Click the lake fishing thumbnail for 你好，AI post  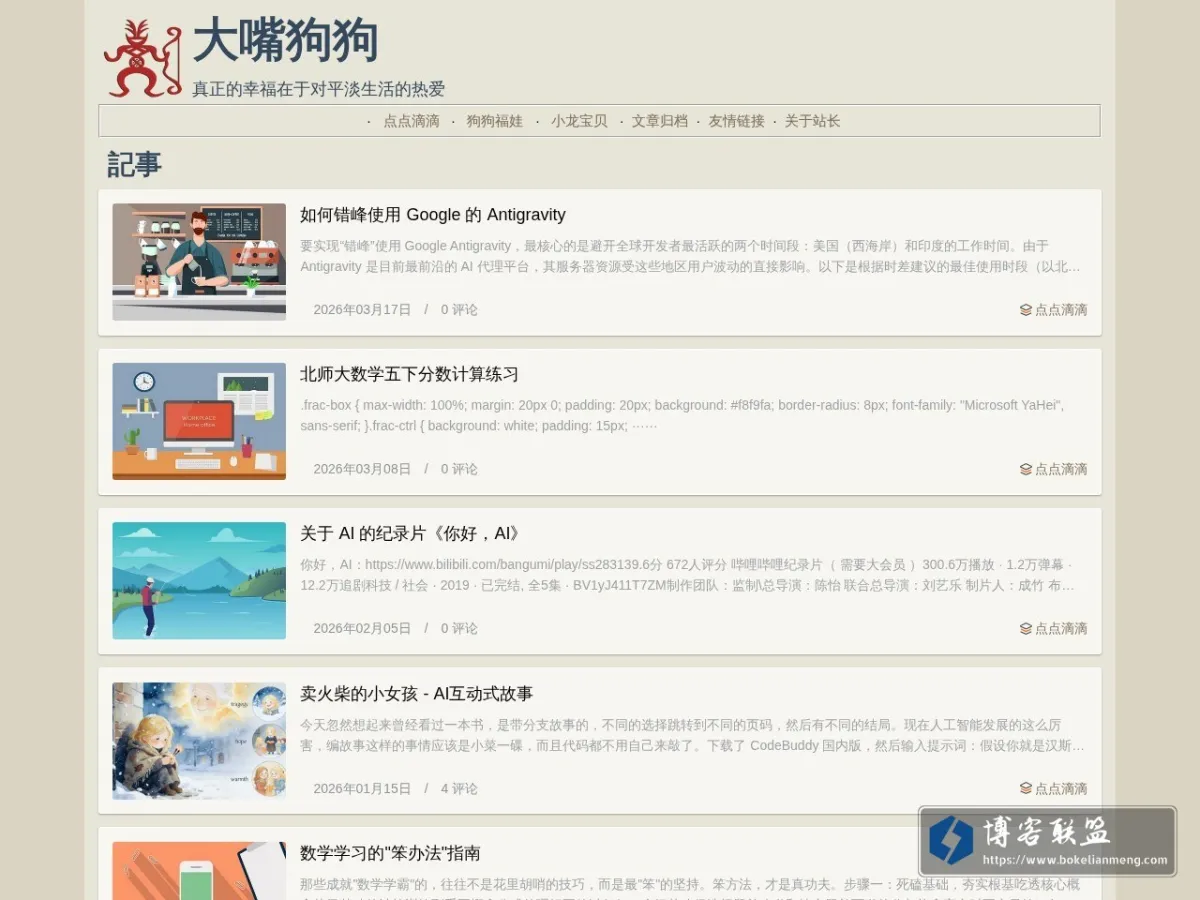[x=199, y=581]
